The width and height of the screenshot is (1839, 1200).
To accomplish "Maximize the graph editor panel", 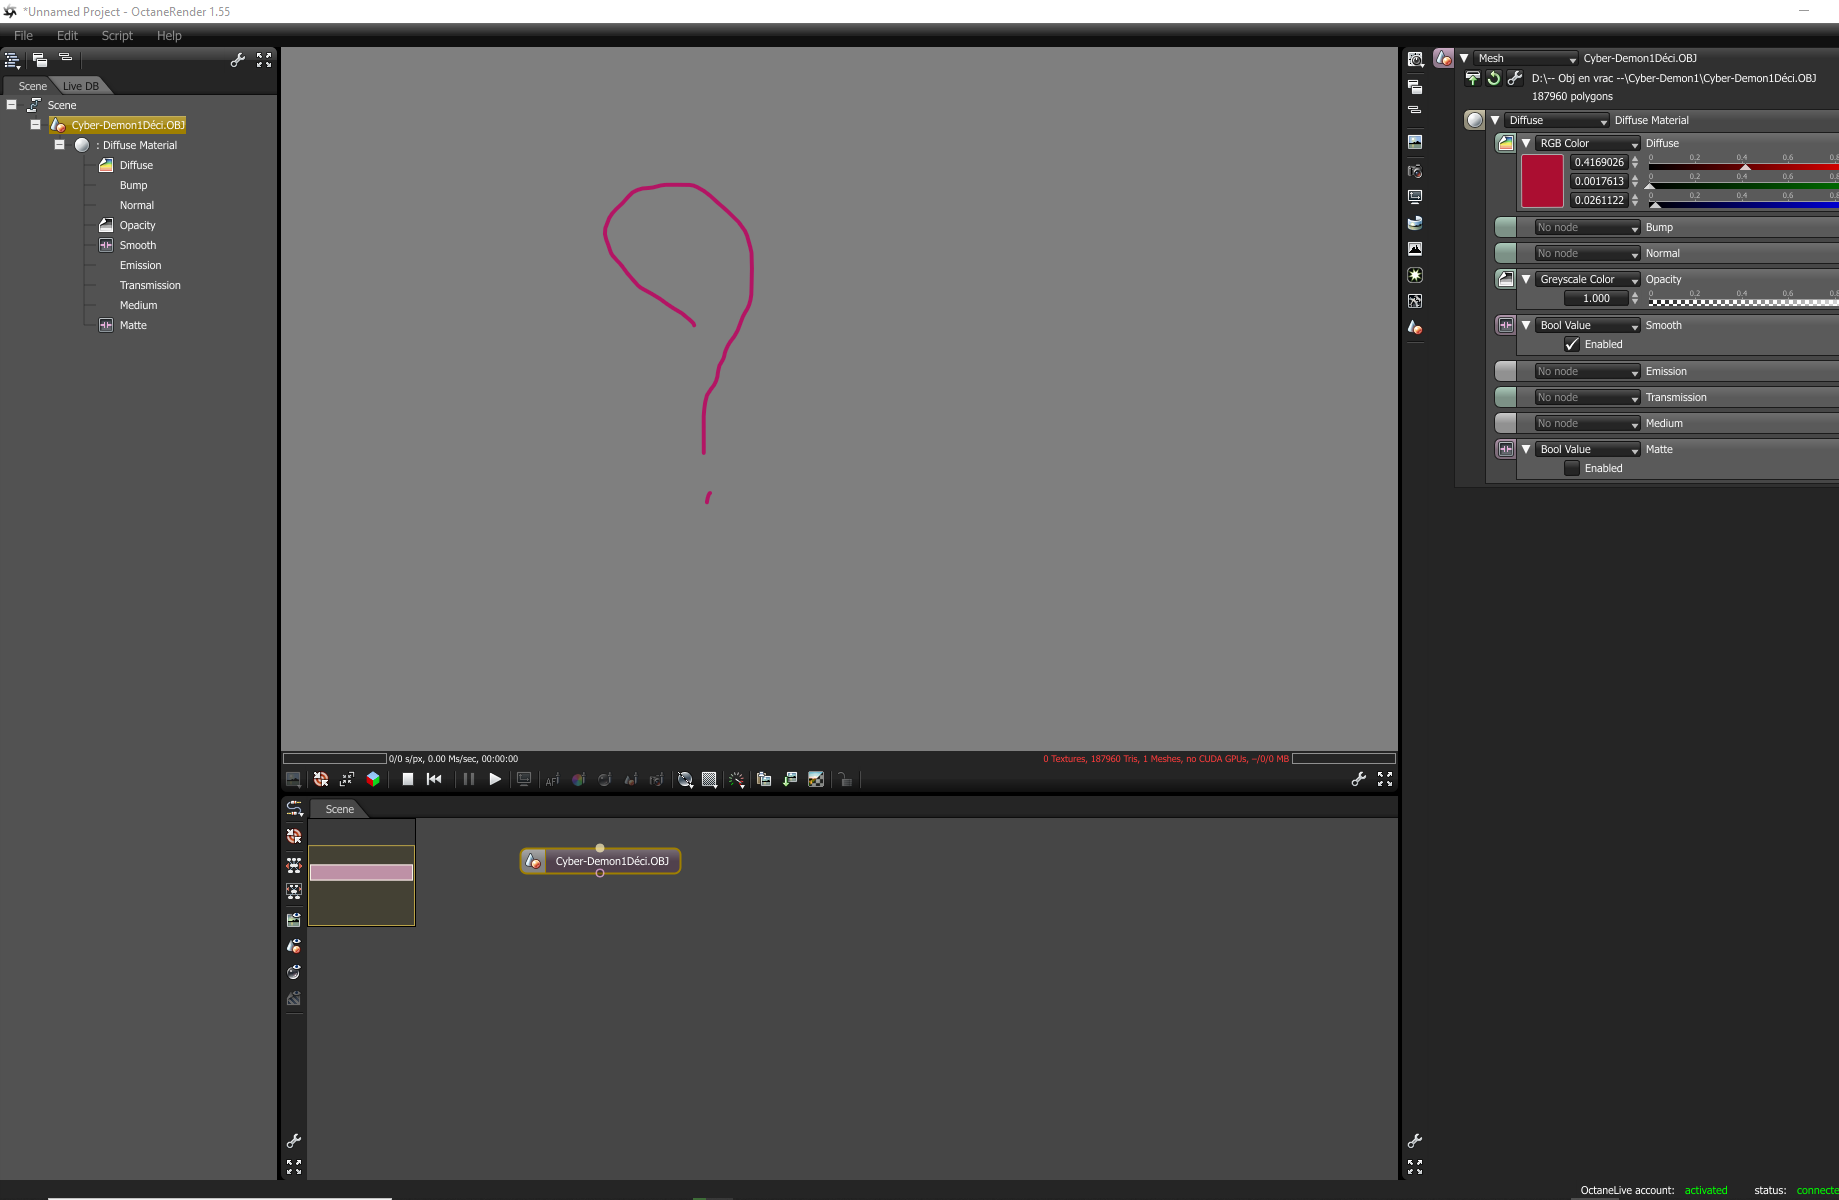I will pos(294,1167).
